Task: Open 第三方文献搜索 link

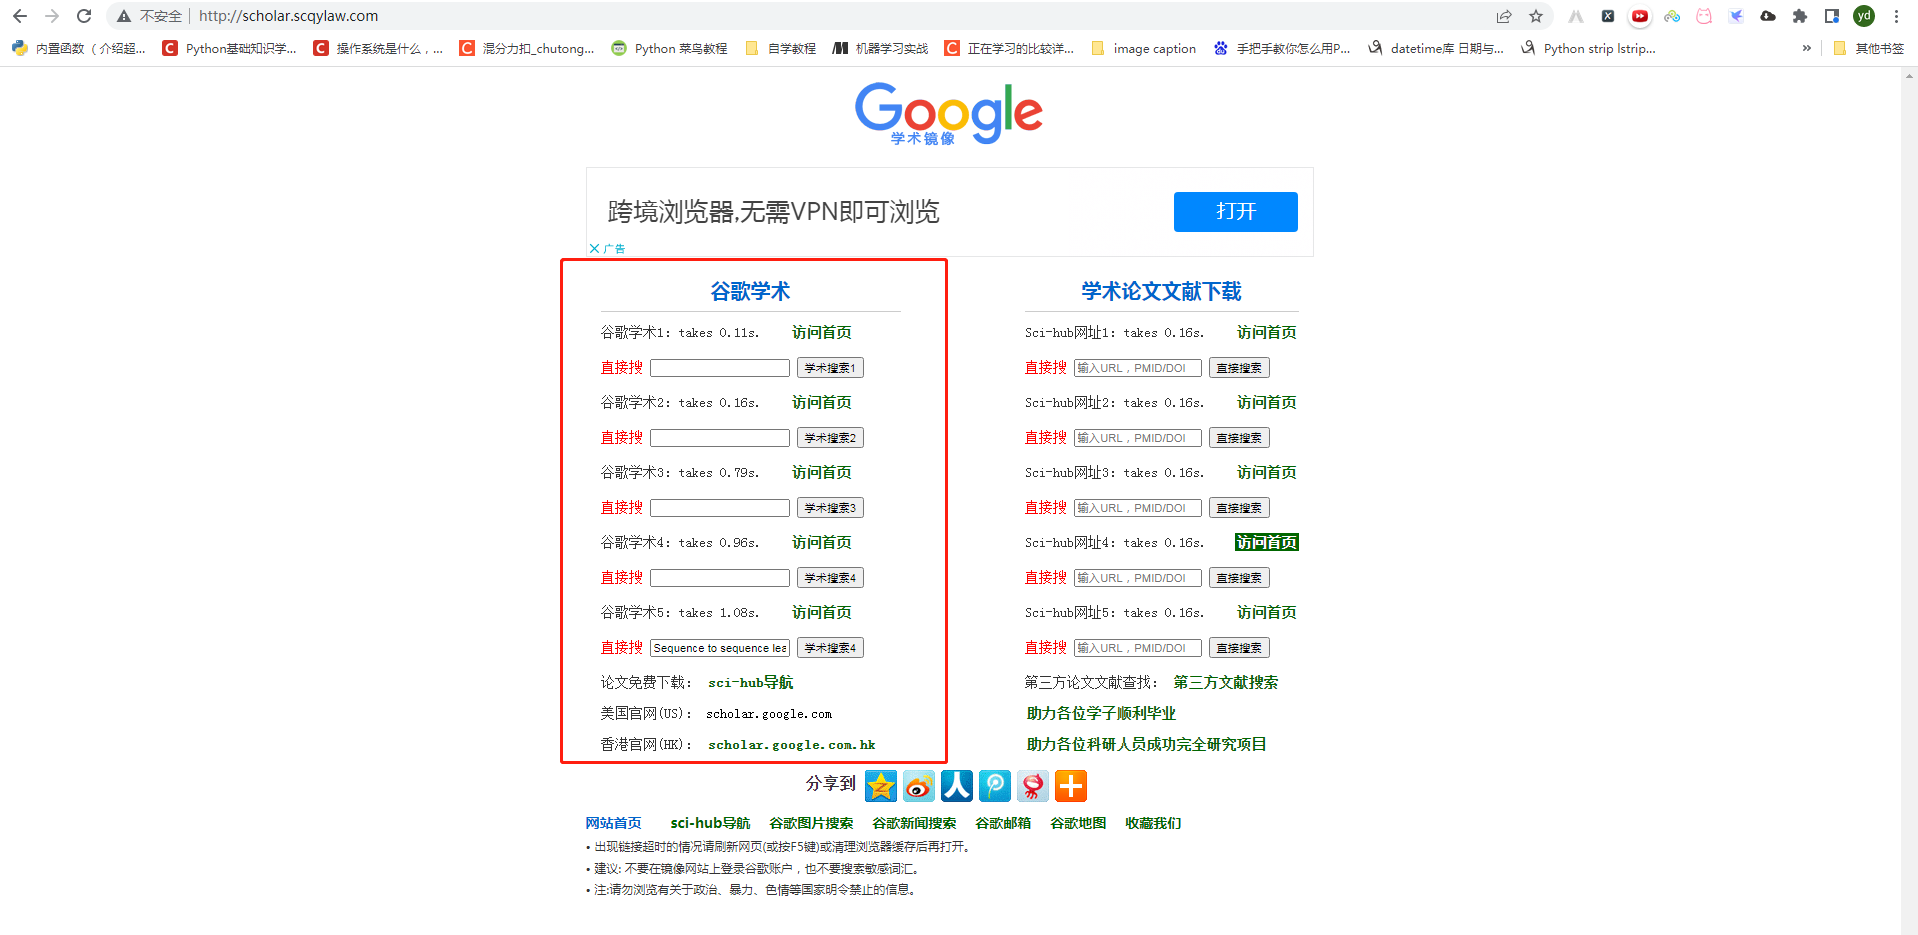Action: coord(1226,683)
